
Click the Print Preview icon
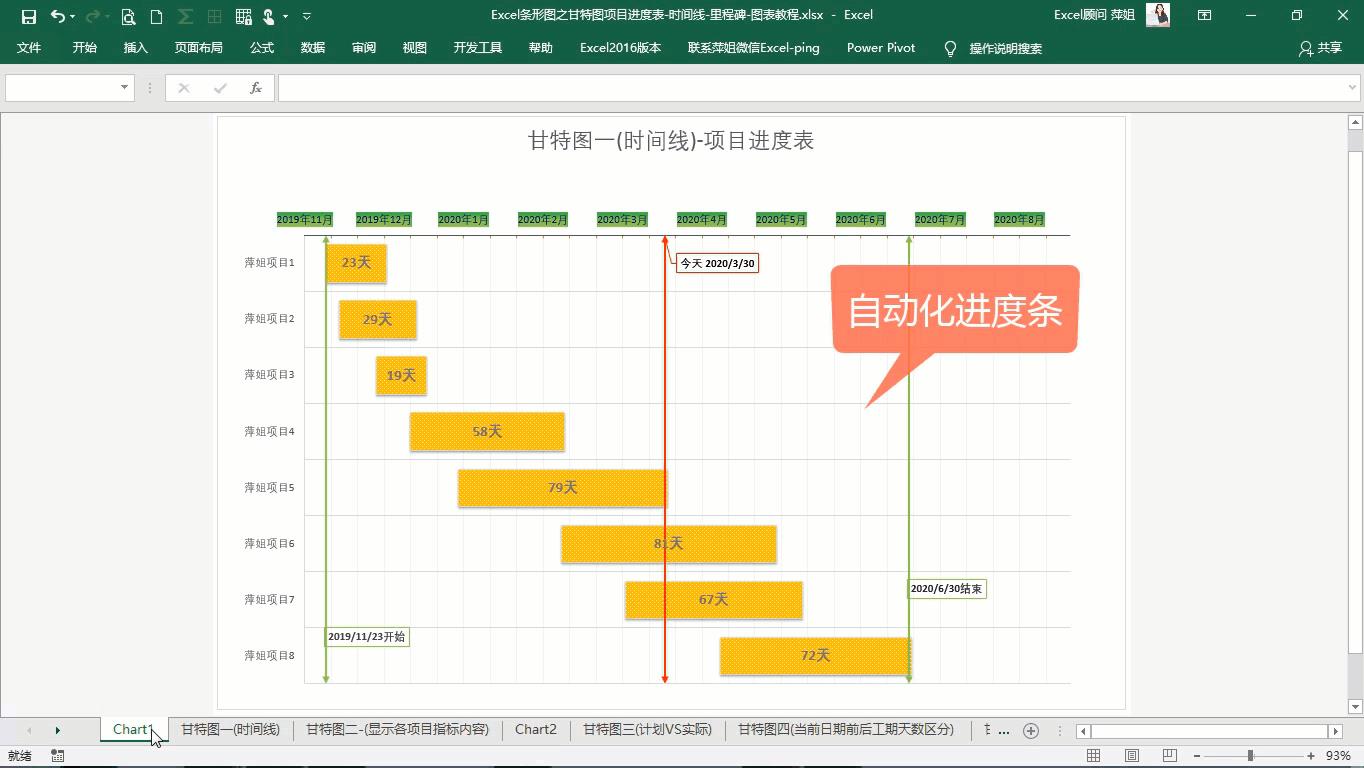[128, 16]
